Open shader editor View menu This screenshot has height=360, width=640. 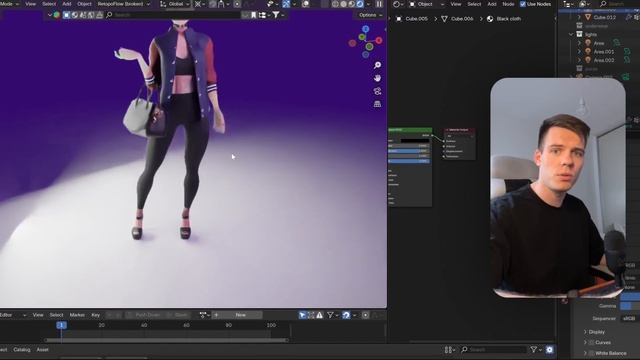456,4
